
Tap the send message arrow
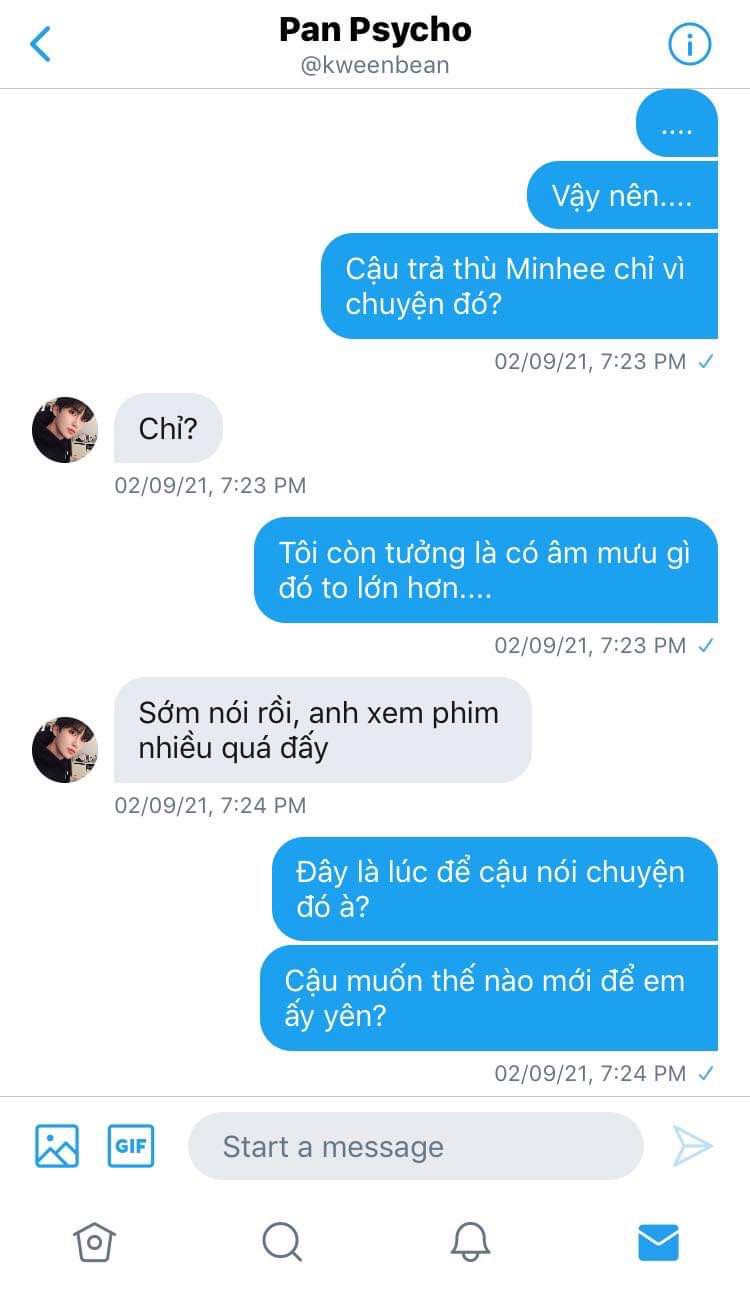click(692, 1146)
